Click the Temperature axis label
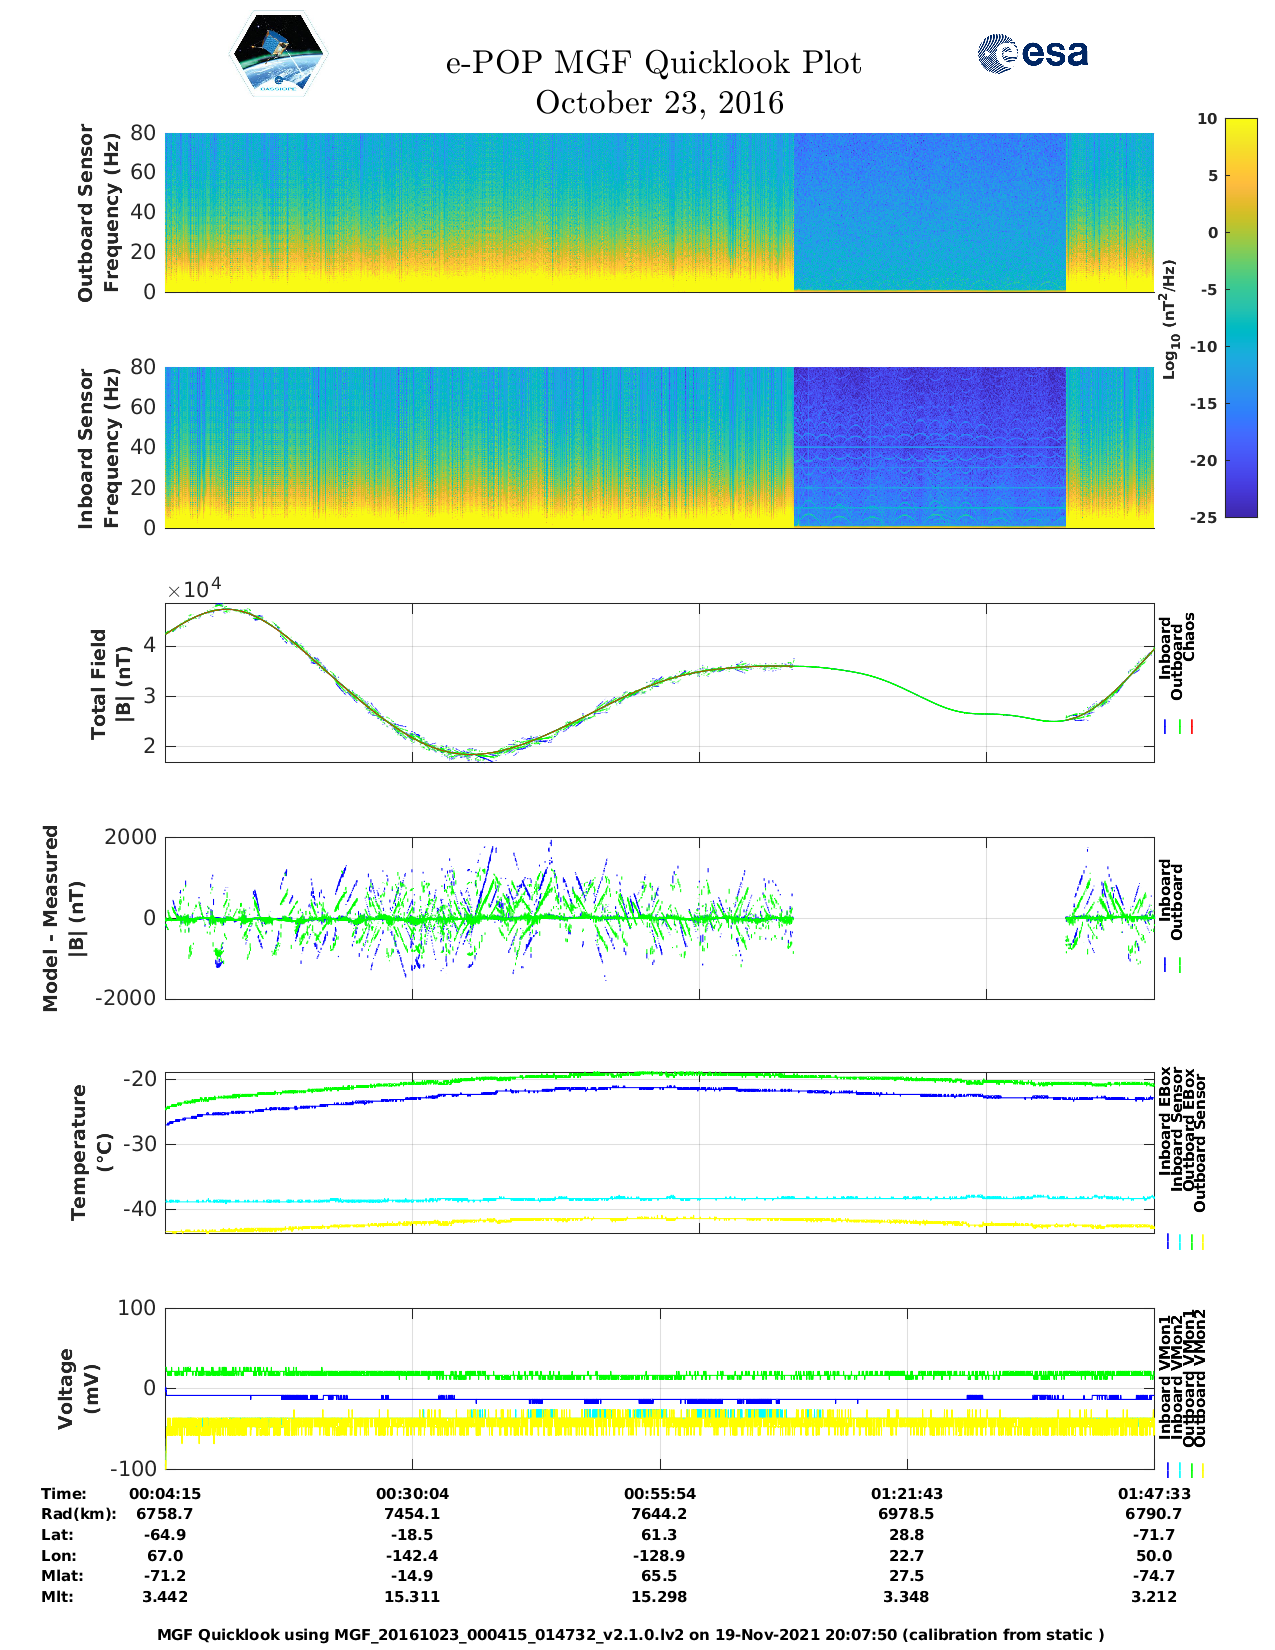This screenshot has height=1650, width=1275. click(91, 1152)
